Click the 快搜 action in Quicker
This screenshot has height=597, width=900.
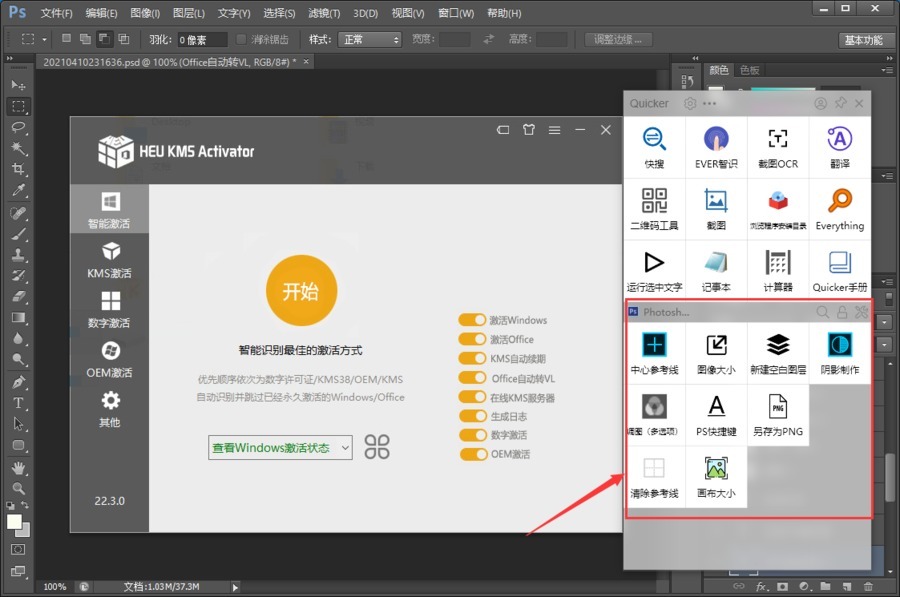[654, 148]
